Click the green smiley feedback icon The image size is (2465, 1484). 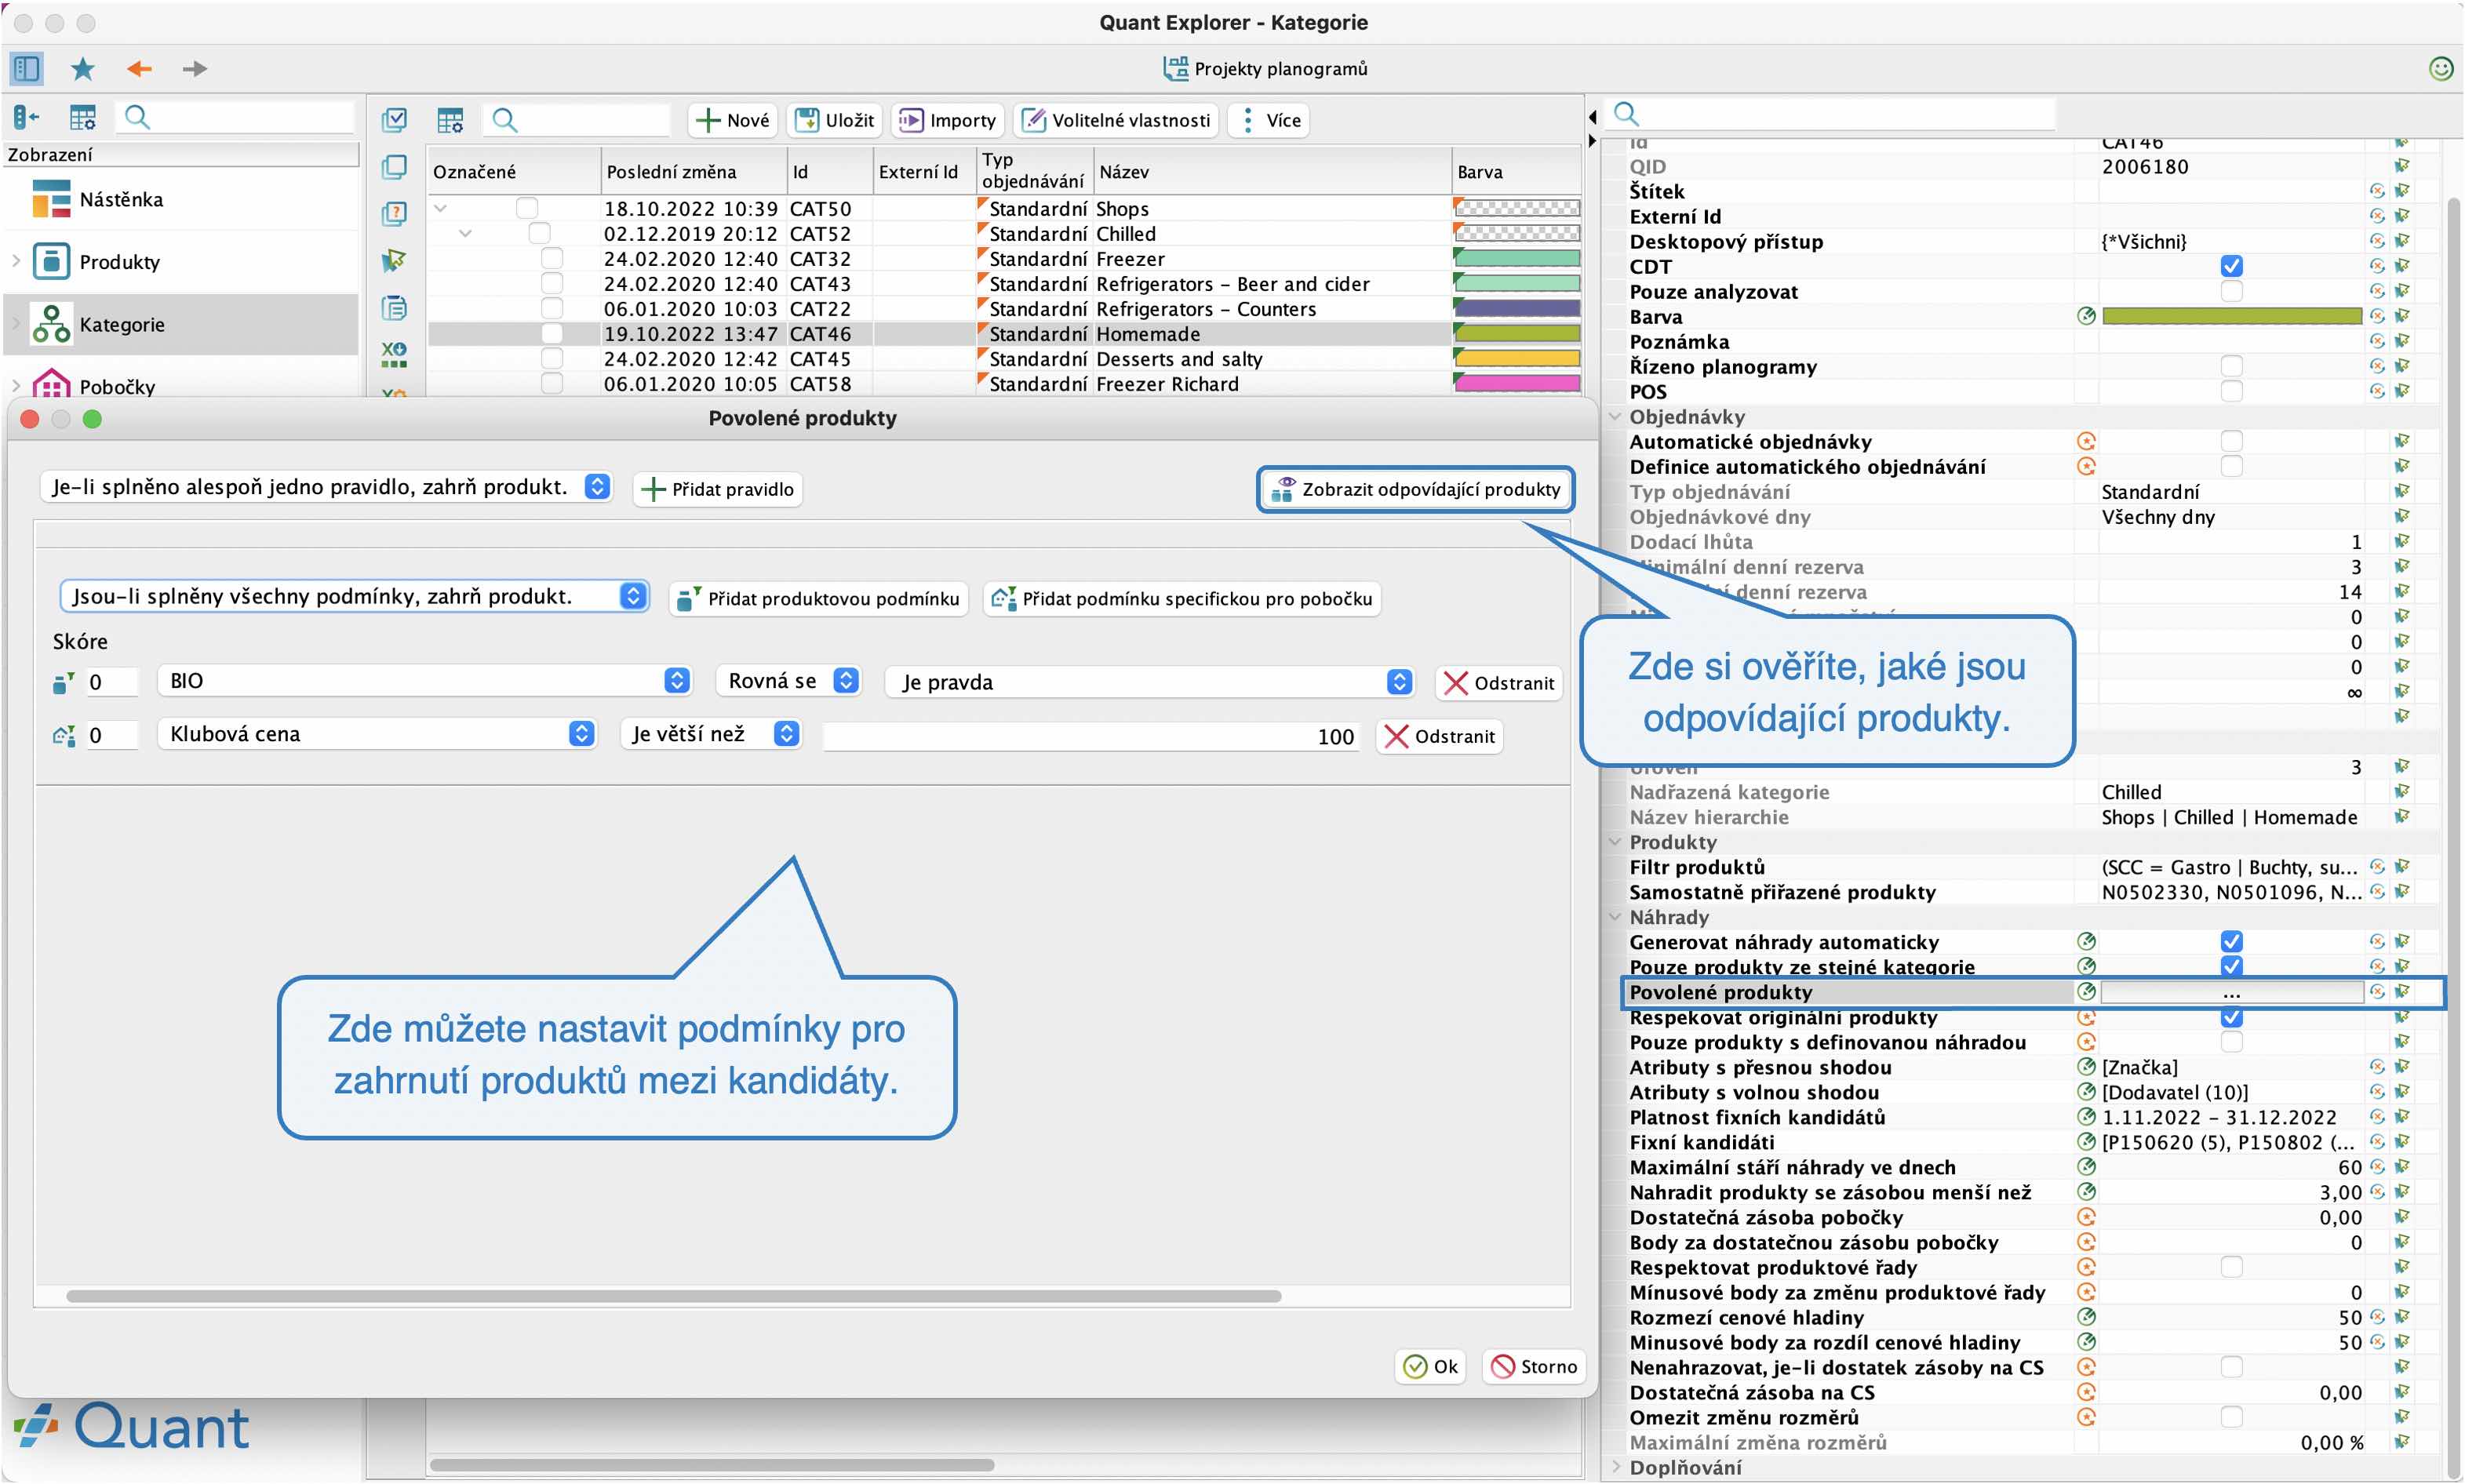pyautogui.click(x=2440, y=68)
